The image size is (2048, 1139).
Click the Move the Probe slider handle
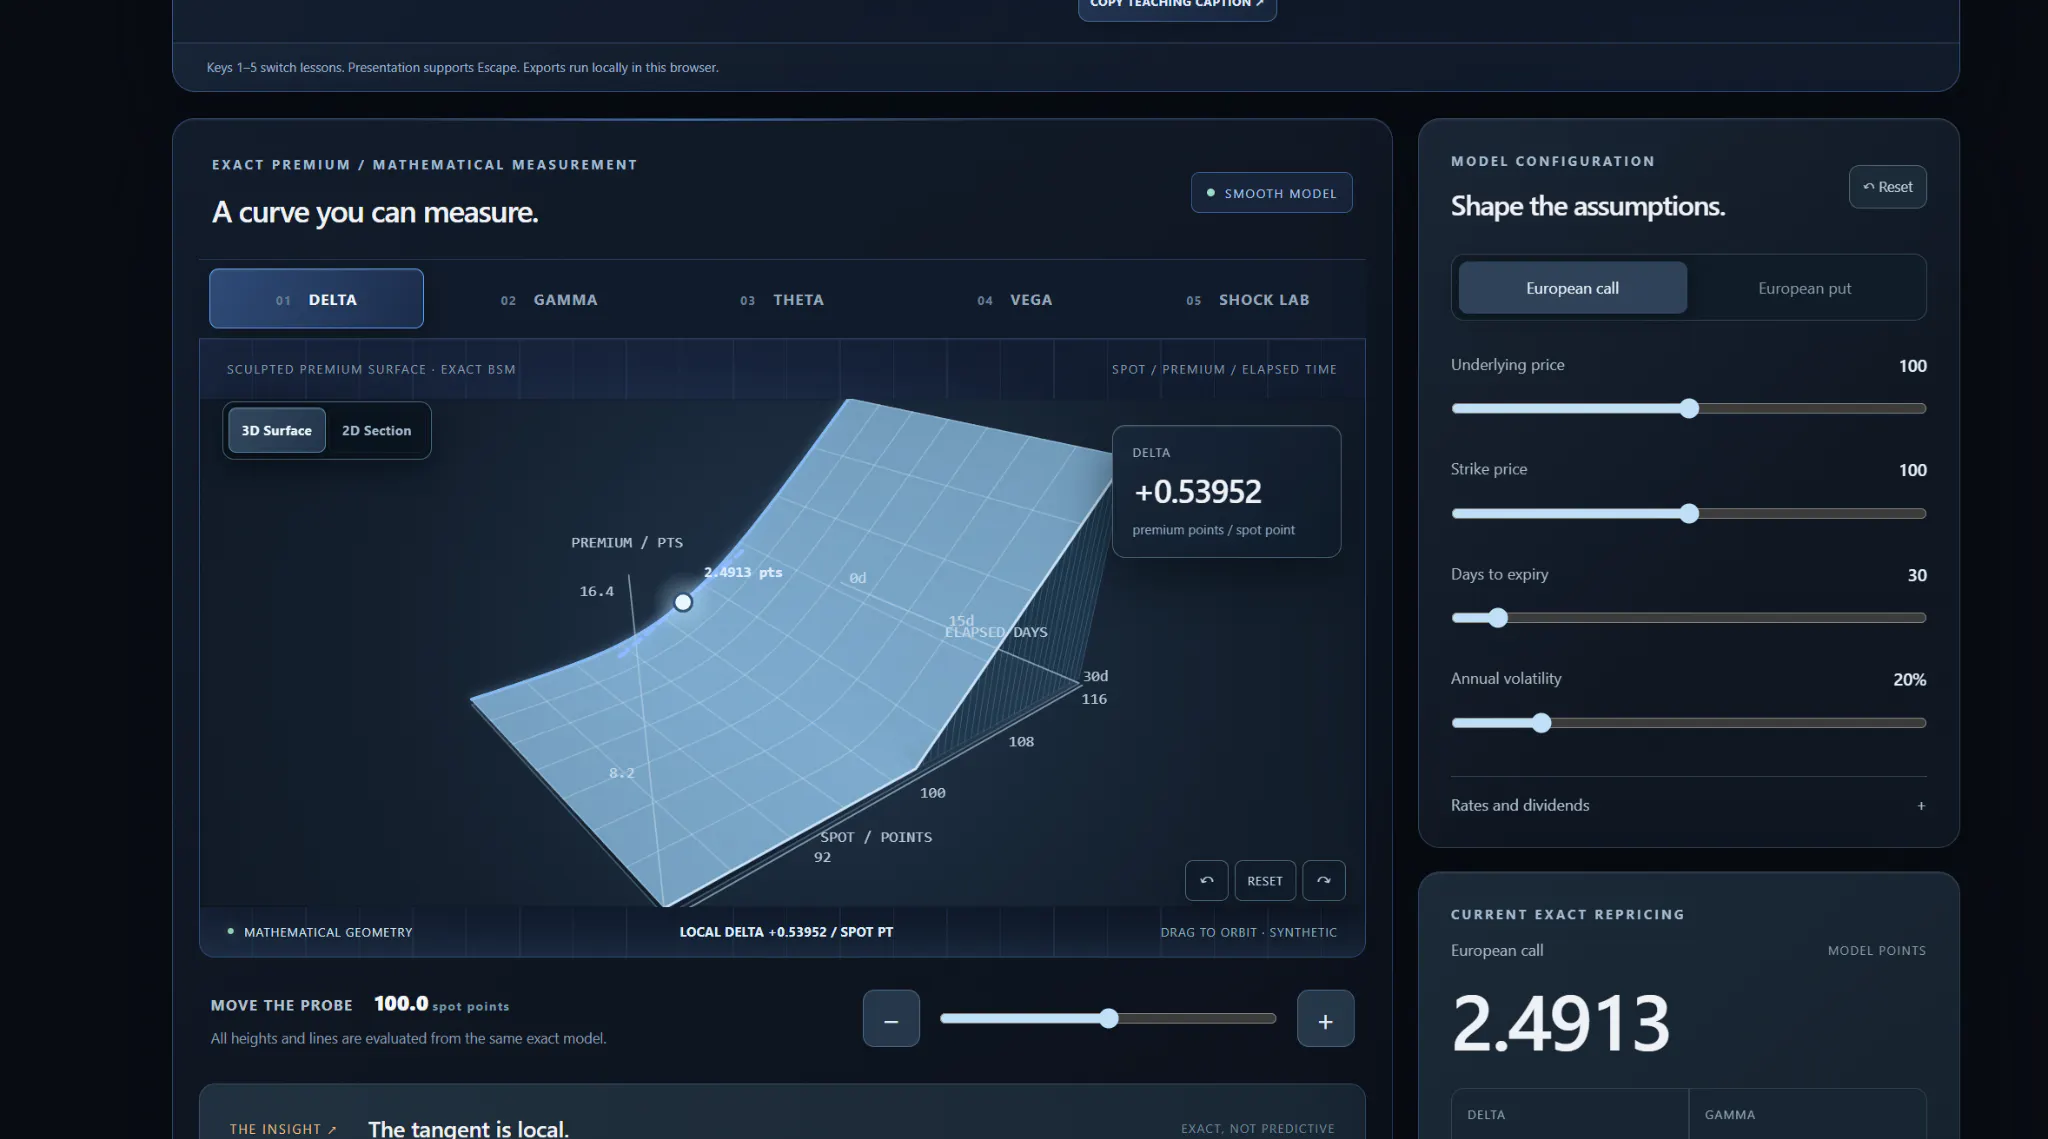pos(1108,1018)
